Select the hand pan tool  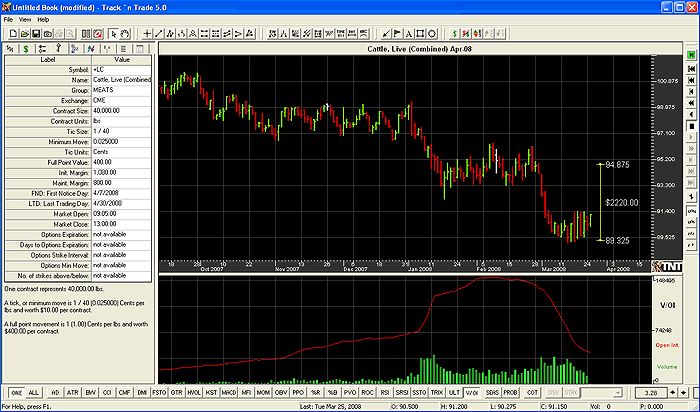(125, 33)
